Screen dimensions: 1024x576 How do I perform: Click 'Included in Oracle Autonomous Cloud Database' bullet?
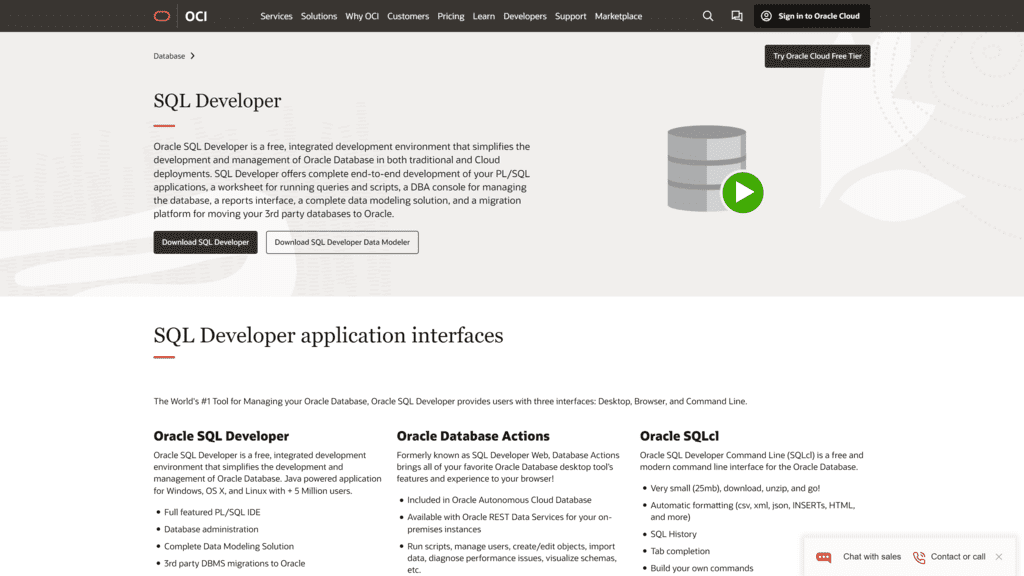(x=499, y=500)
